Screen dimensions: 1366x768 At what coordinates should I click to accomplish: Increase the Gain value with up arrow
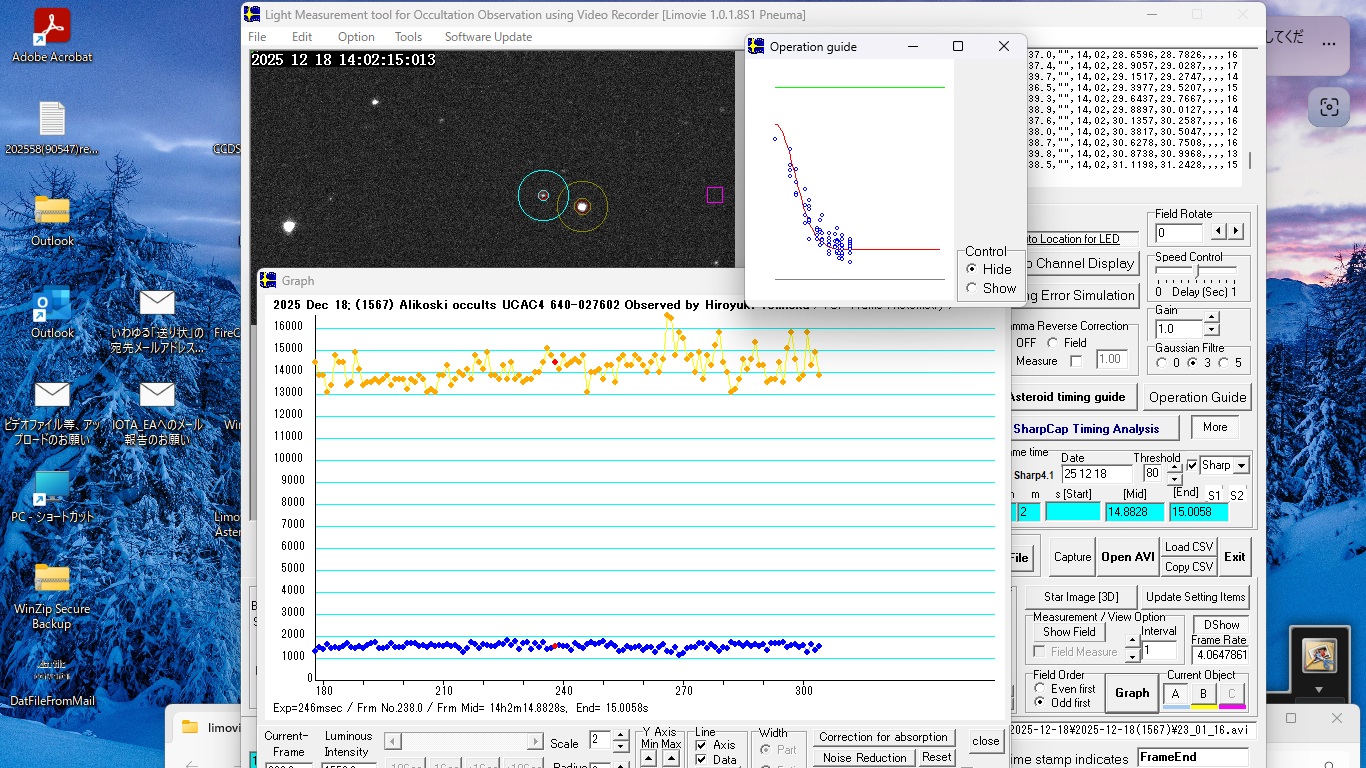(x=1211, y=318)
